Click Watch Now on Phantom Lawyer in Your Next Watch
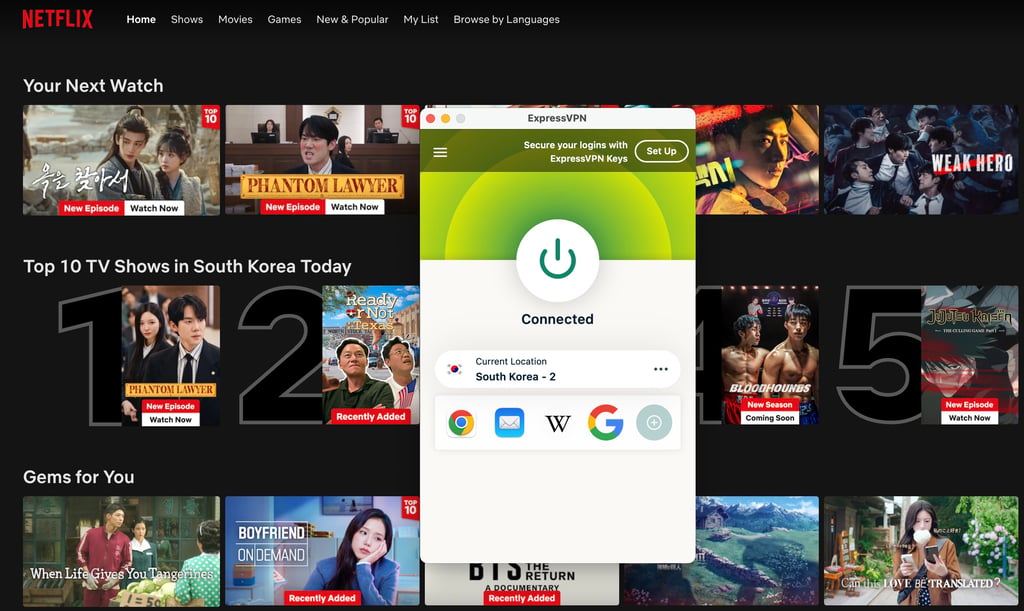The image size is (1024, 611). point(355,207)
